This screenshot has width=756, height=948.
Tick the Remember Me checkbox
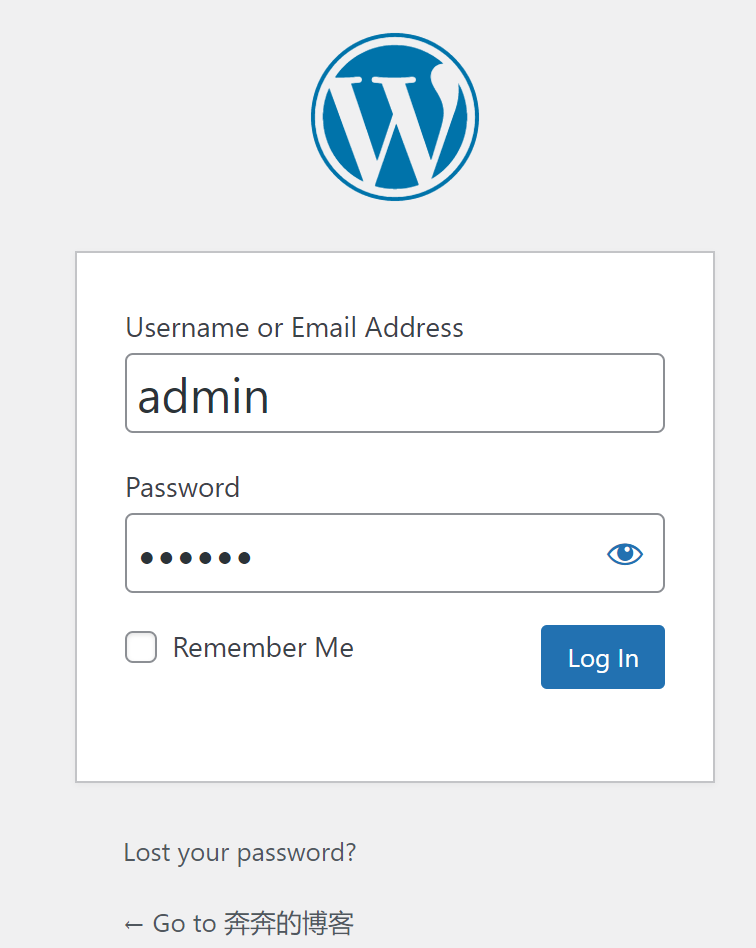pyautogui.click(x=141, y=647)
